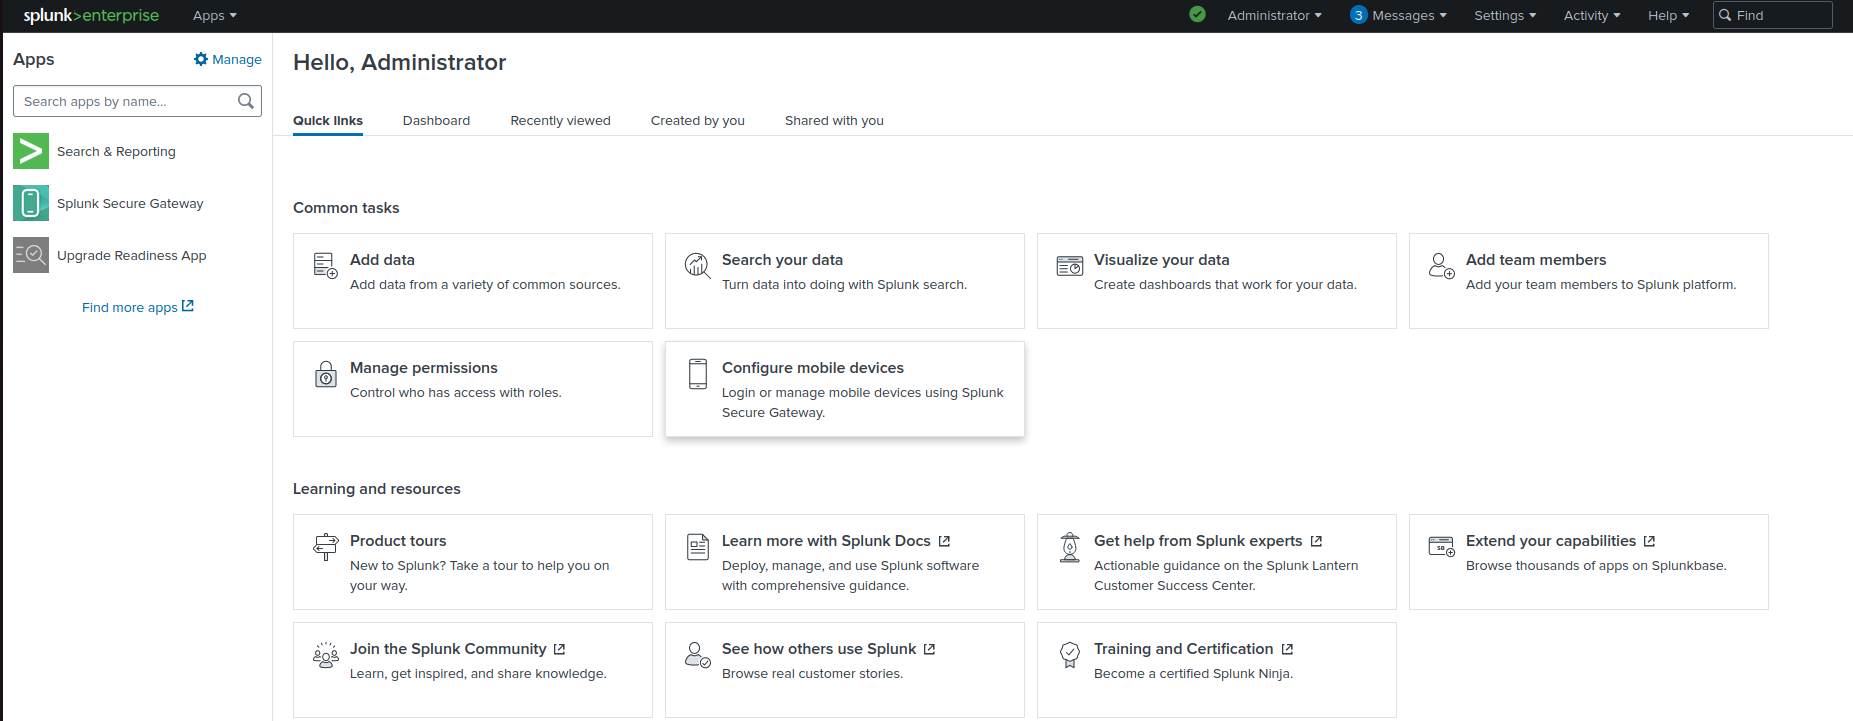
Task: Click the magnifier in app search box
Action: 246,101
